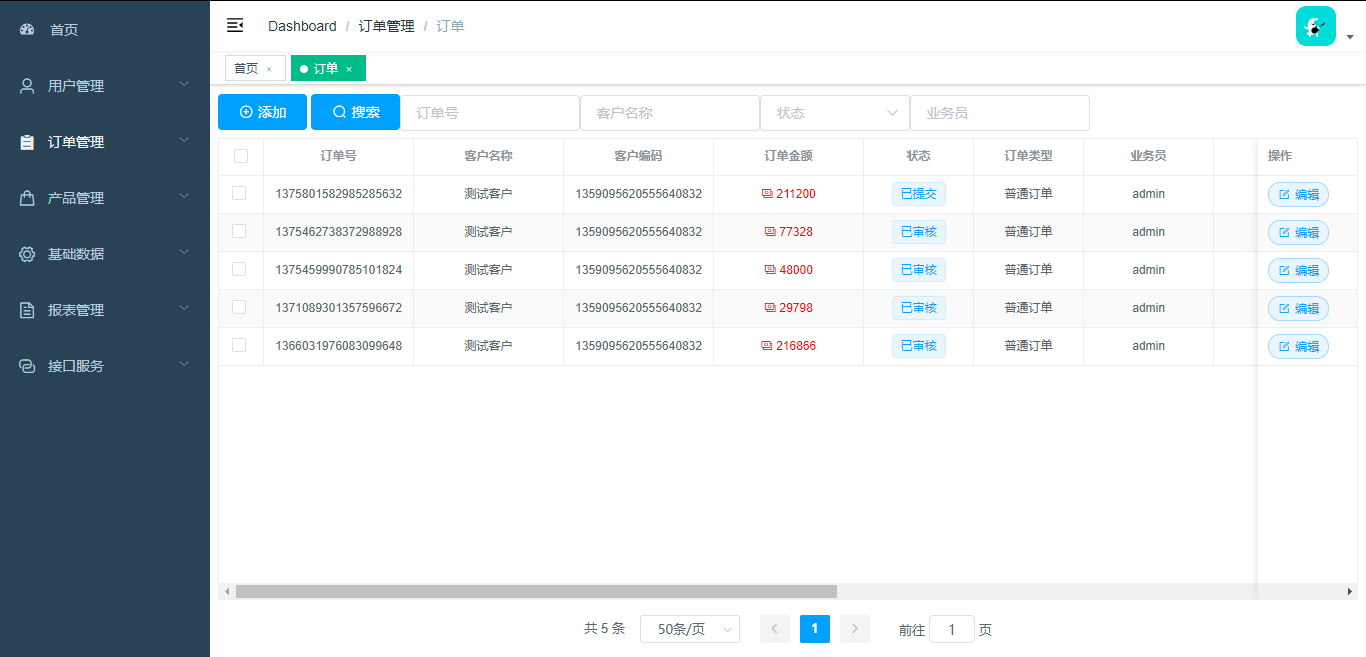The width and height of the screenshot is (1366, 657).
Task: Go to the previous page
Action: coord(775,629)
